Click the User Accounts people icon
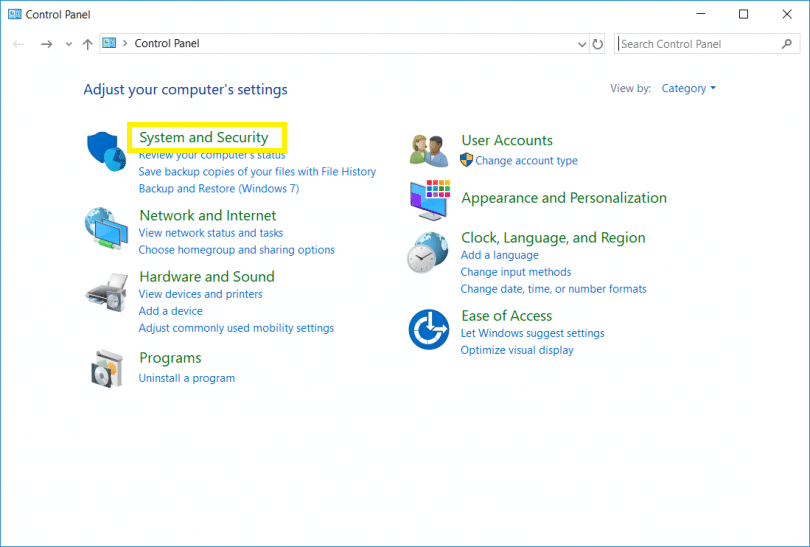This screenshot has width=810, height=547. click(429, 150)
